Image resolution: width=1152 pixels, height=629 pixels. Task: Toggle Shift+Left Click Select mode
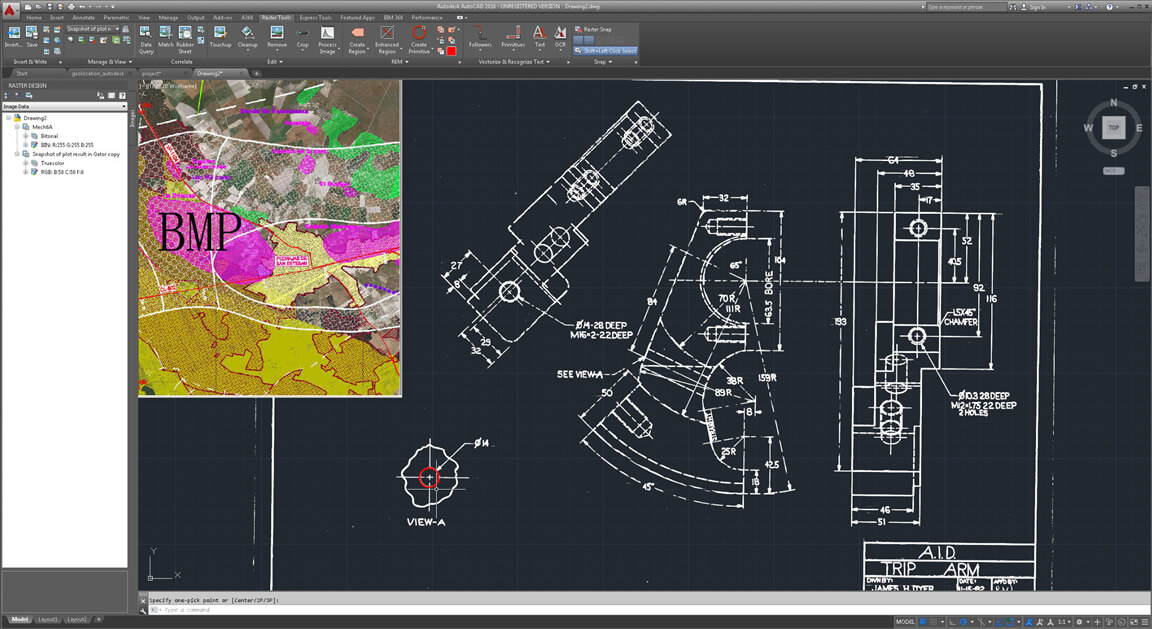[605, 50]
